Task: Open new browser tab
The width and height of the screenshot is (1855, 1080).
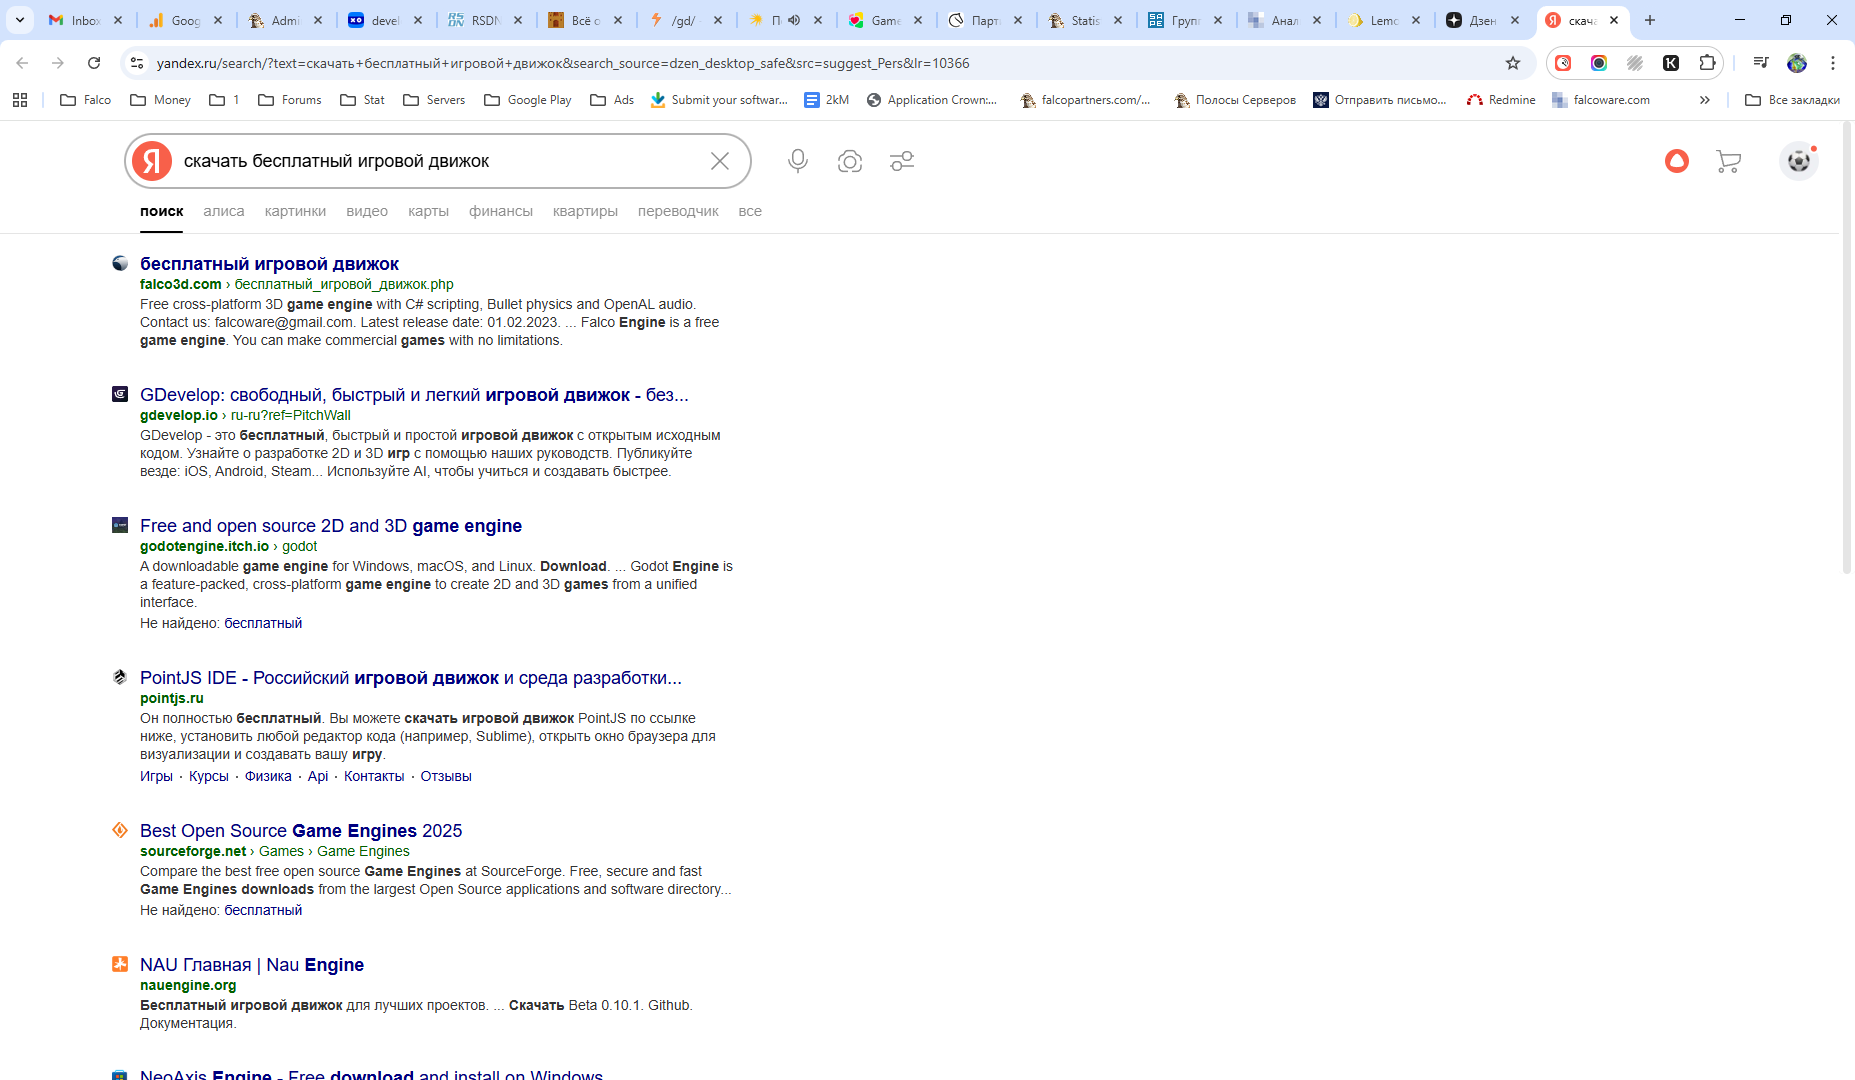Action: click(x=1650, y=20)
